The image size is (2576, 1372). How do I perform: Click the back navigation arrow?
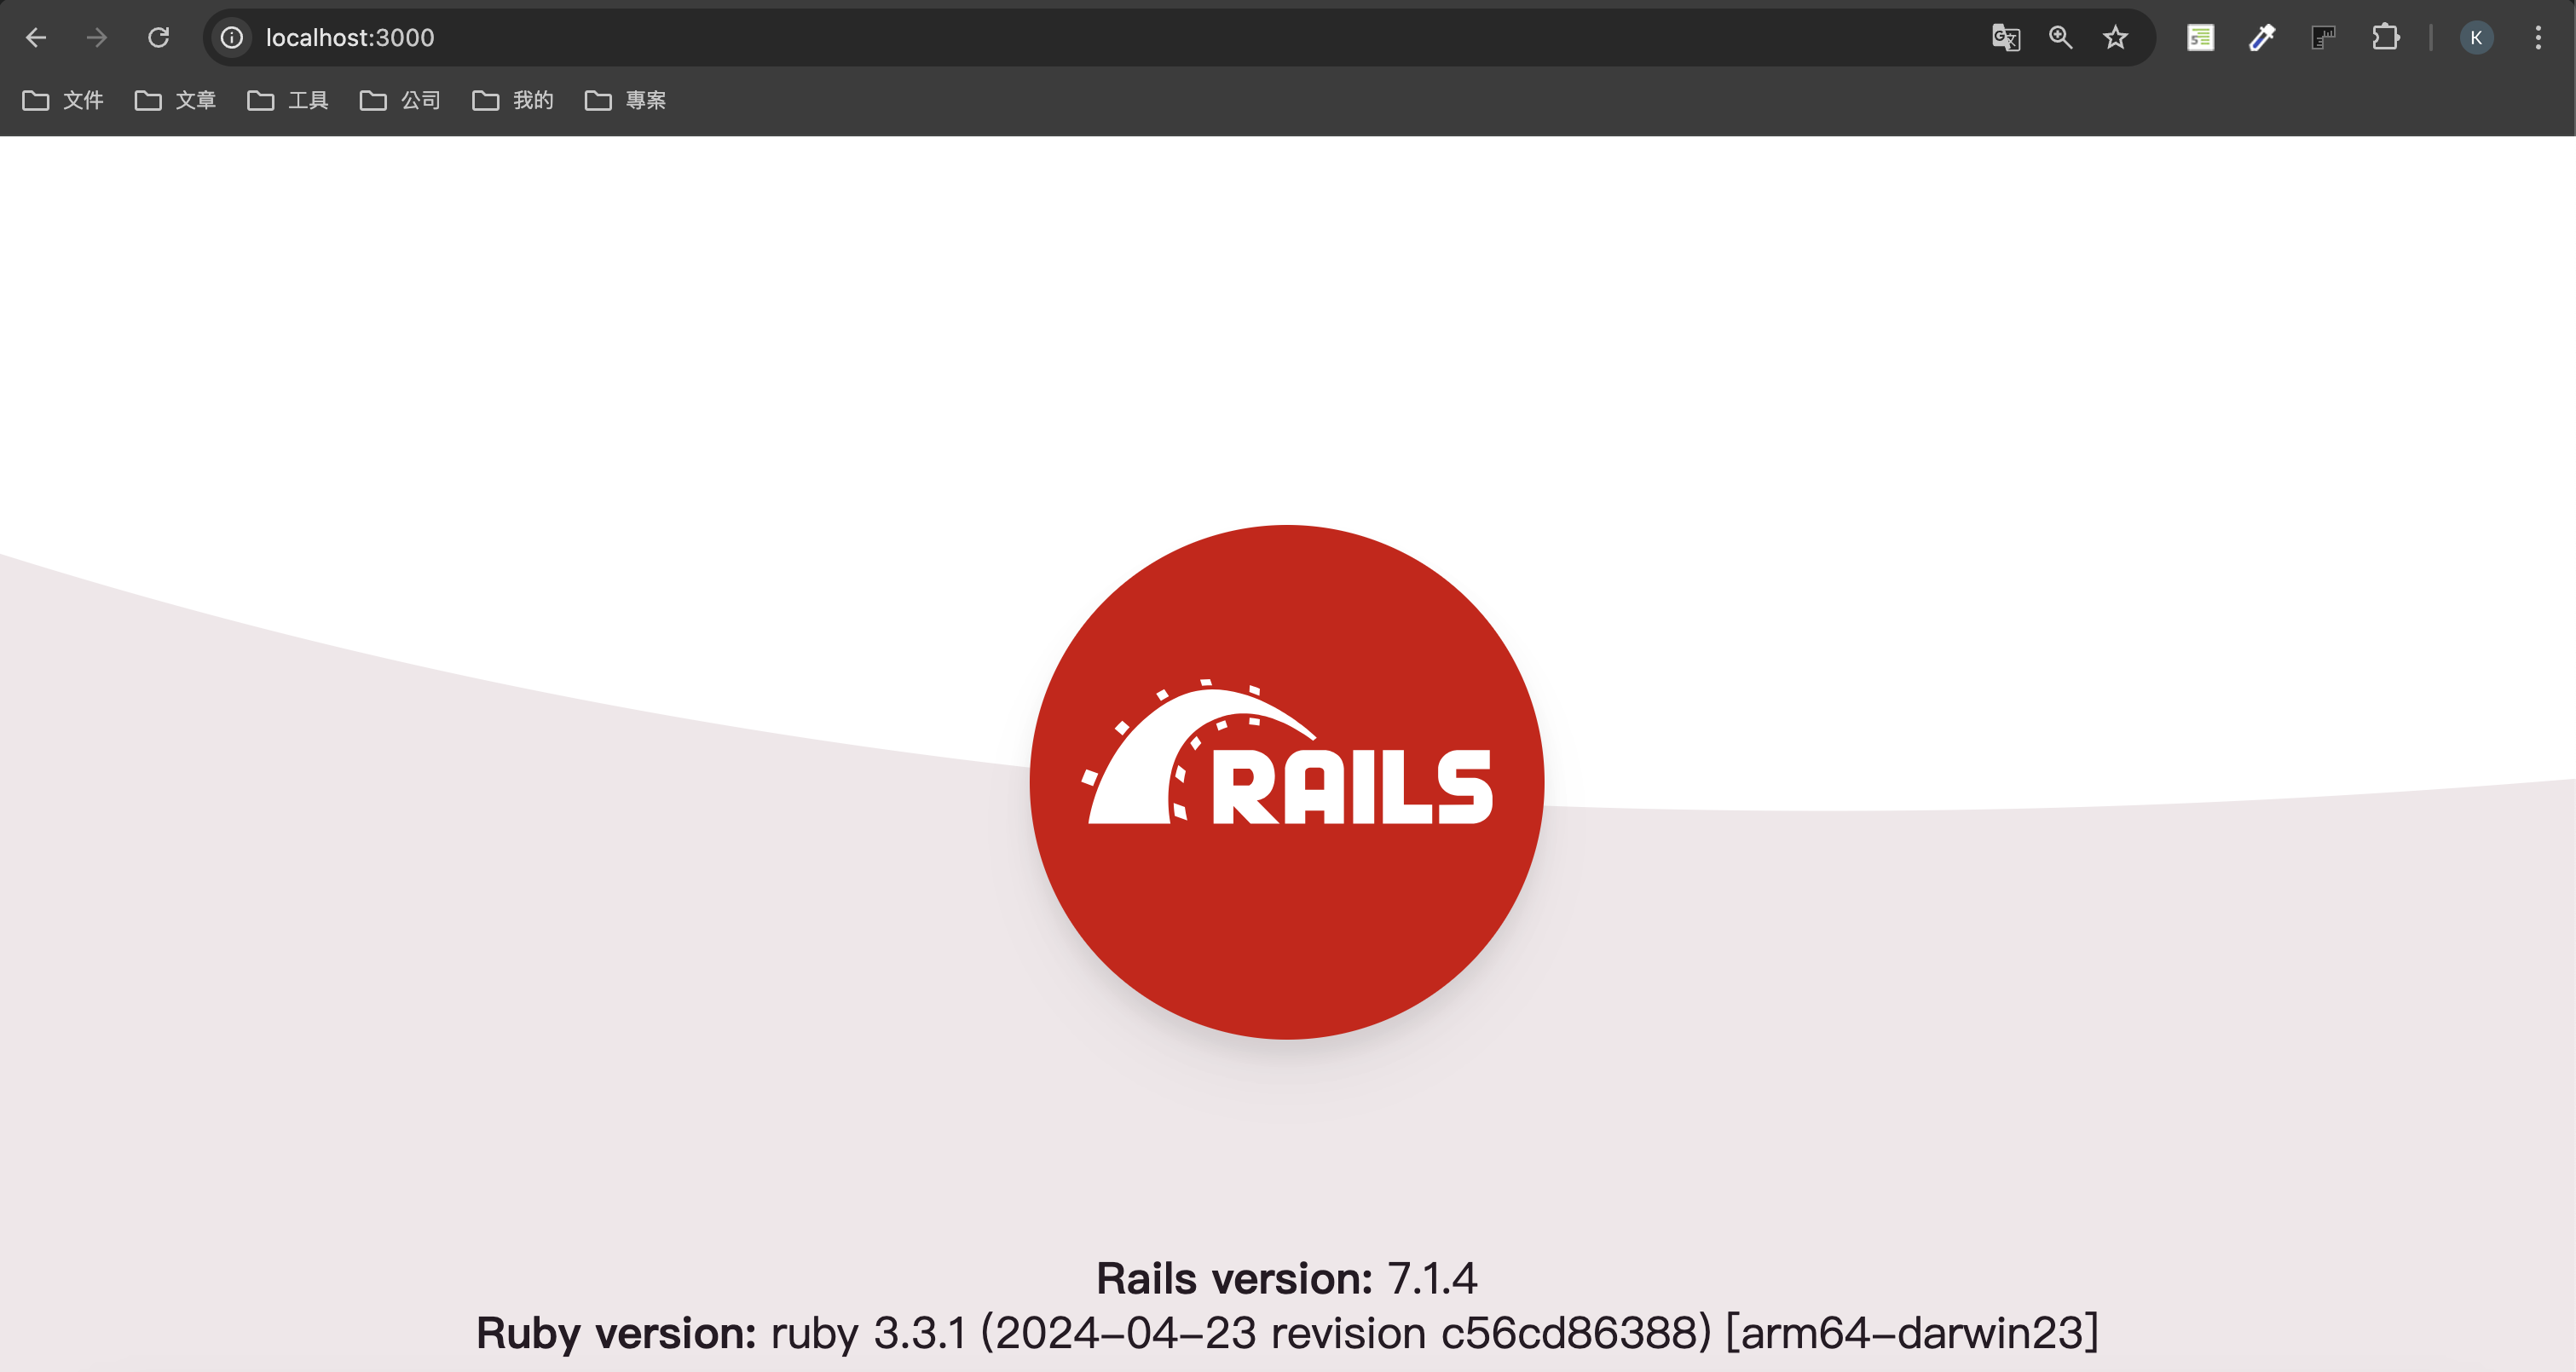coord(38,37)
